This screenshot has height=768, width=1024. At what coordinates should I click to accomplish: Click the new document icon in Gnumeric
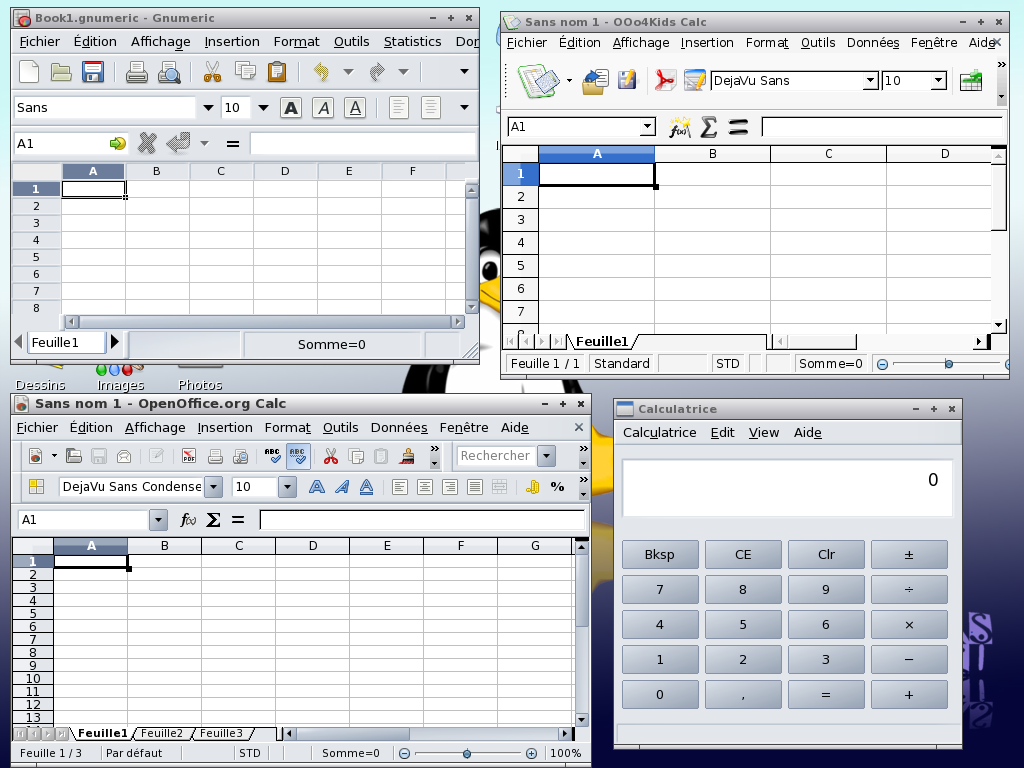click(x=29, y=71)
